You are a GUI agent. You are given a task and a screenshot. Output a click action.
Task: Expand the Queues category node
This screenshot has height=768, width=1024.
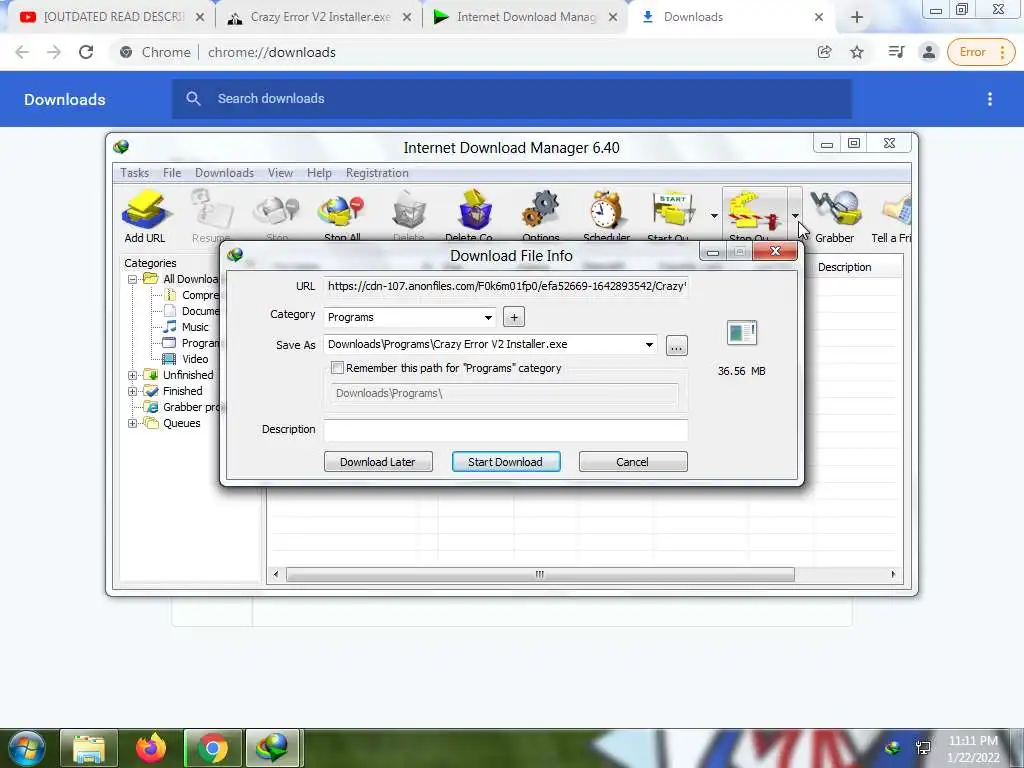click(x=133, y=423)
